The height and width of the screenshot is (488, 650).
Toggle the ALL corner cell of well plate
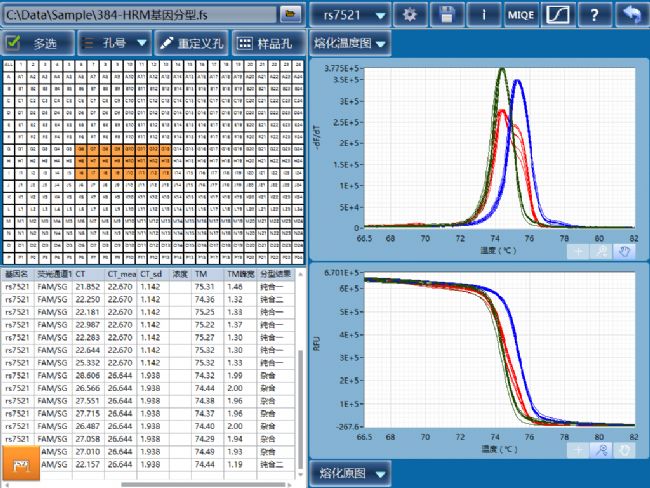click(x=9, y=64)
